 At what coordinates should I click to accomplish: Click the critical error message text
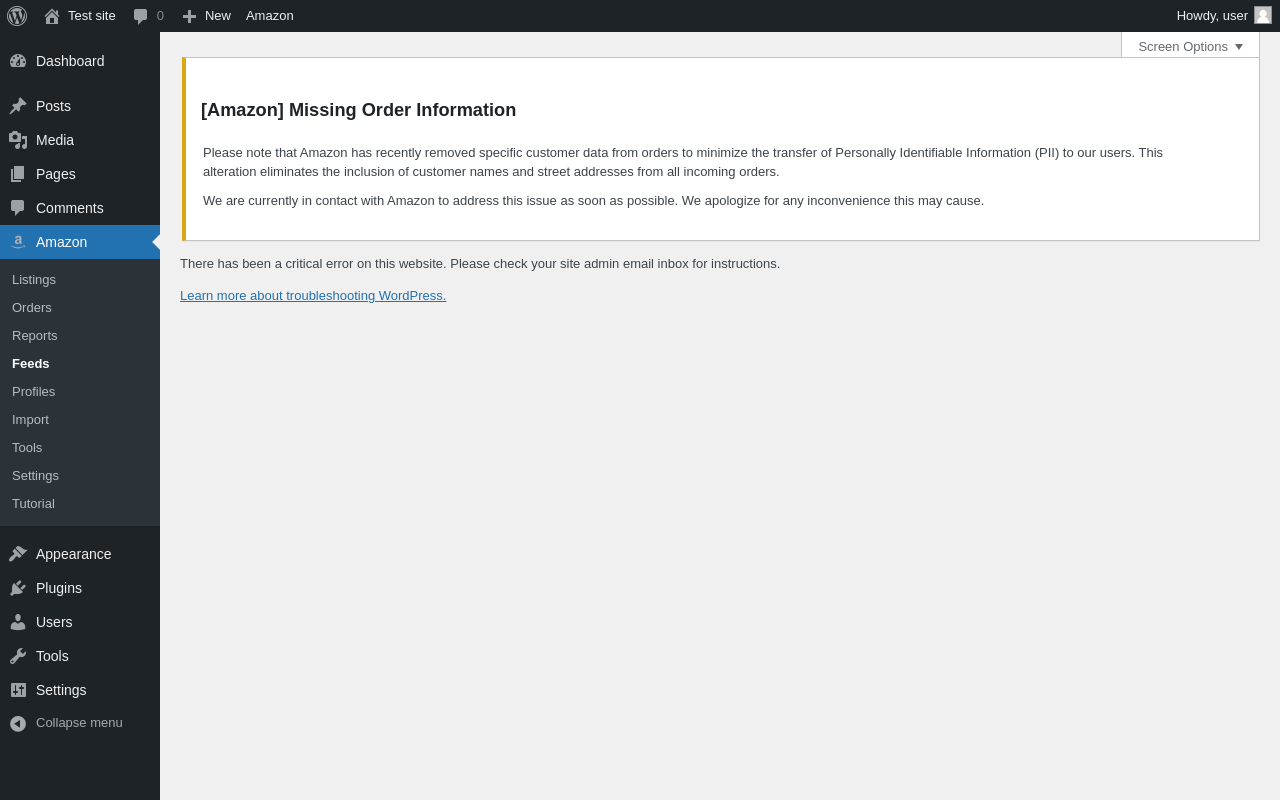click(480, 264)
